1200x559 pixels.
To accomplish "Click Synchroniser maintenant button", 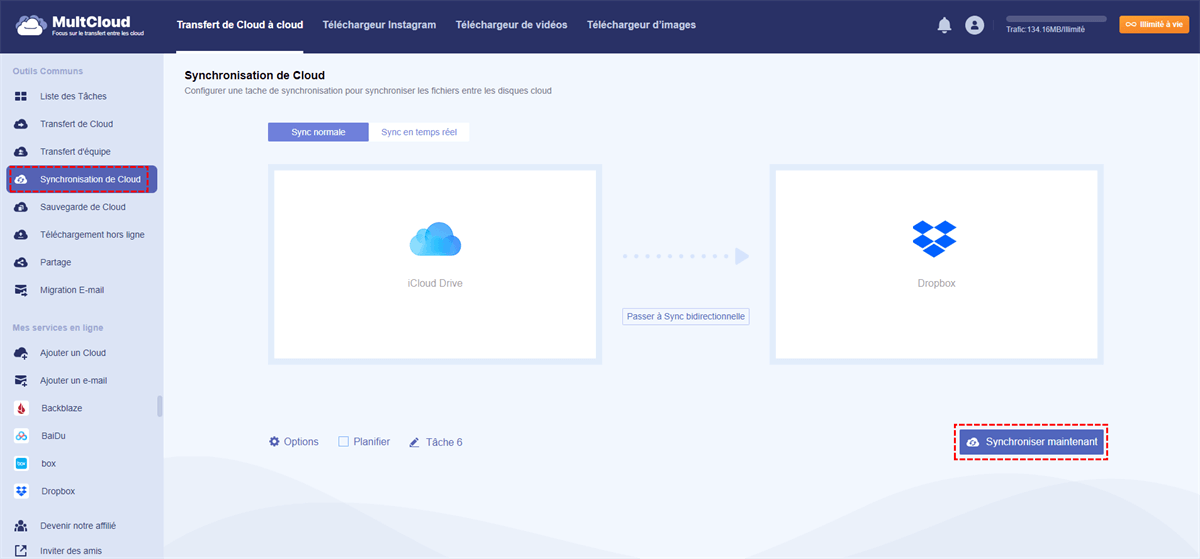I will (1032, 442).
